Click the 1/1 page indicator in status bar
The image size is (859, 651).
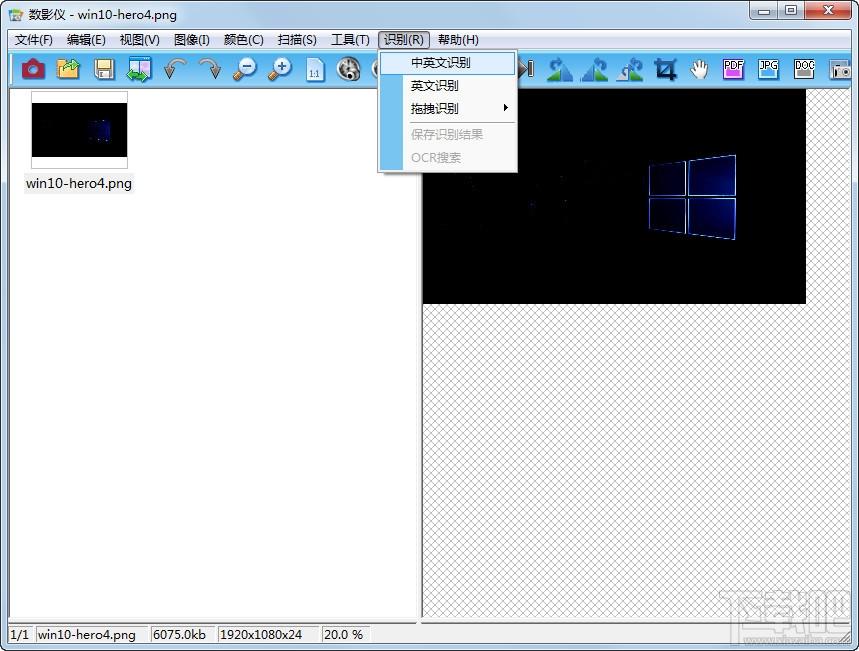[20, 635]
